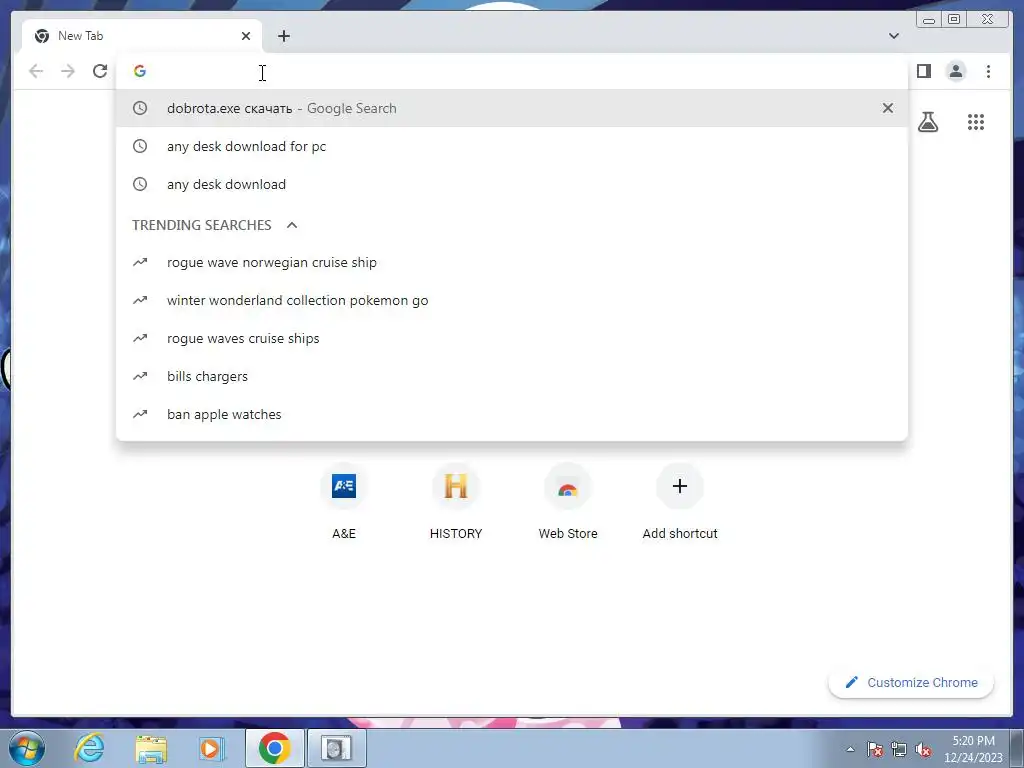Click the Google G icon in address bar

point(140,71)
